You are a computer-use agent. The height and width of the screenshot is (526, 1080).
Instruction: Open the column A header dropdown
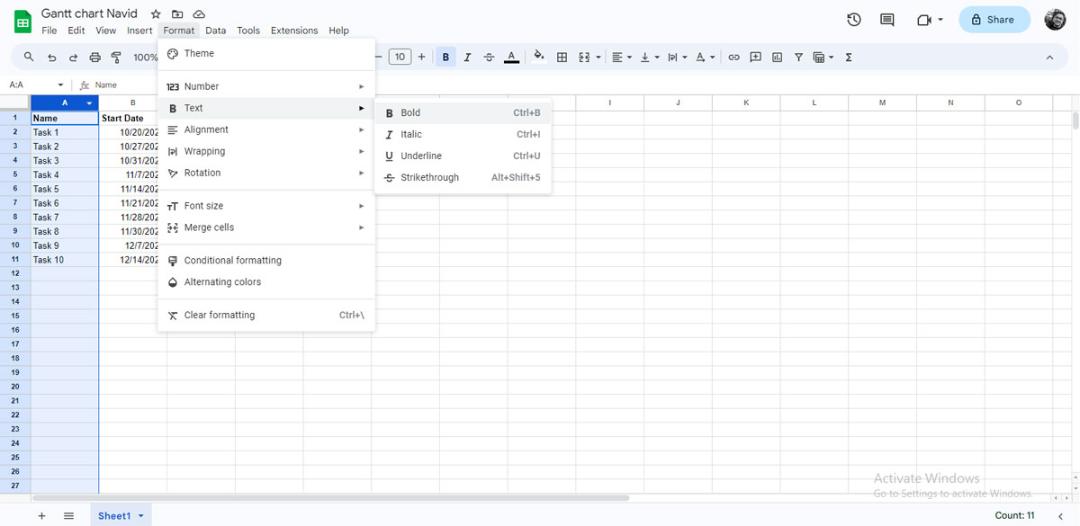pos(89,103)
